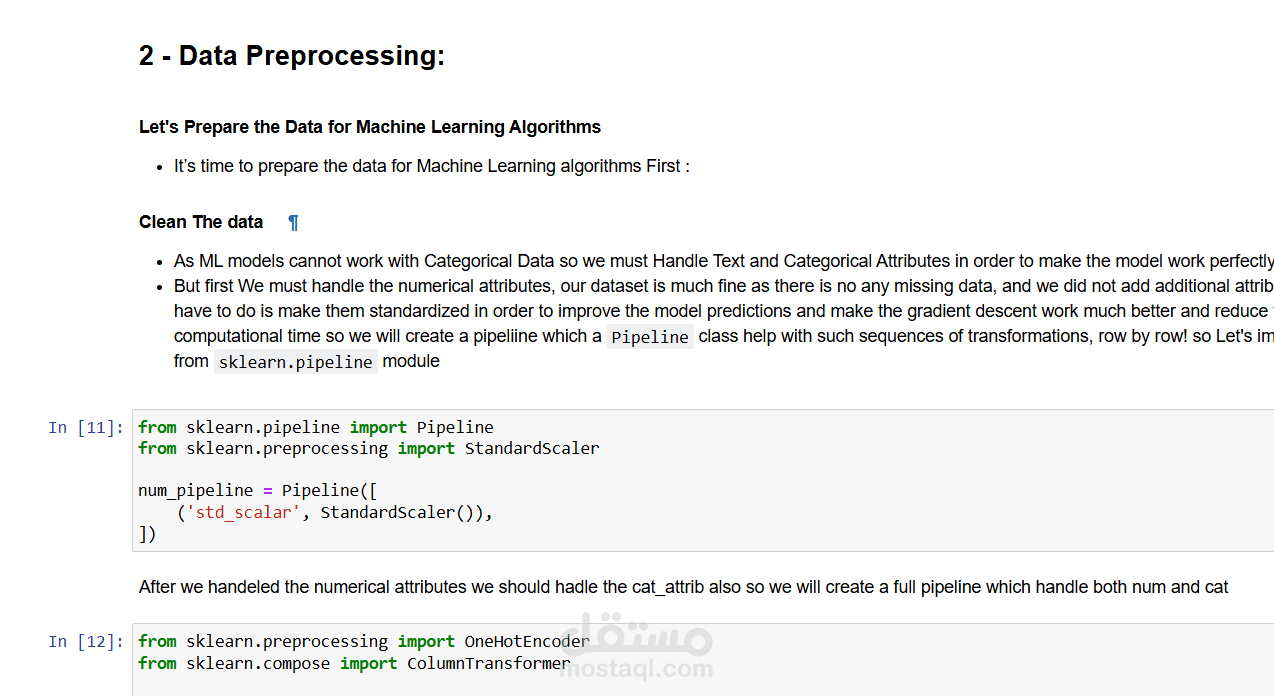The image size is (1274, 696).
Task: Click the 'std_scalar' string in the code
Action: pyautogui.click(x=243, y=513)
